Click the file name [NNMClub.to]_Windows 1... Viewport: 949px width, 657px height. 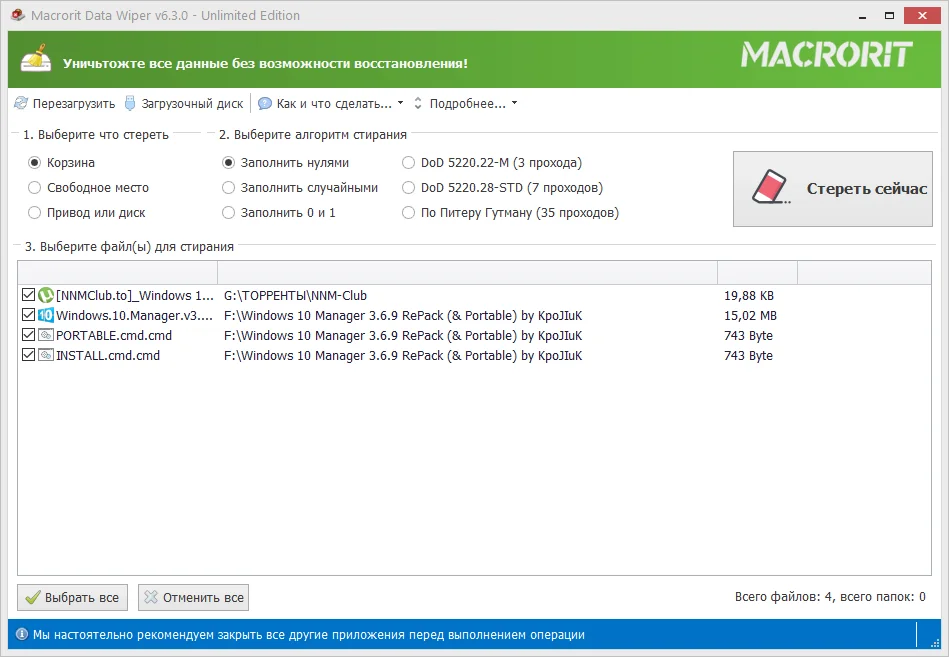134,296
